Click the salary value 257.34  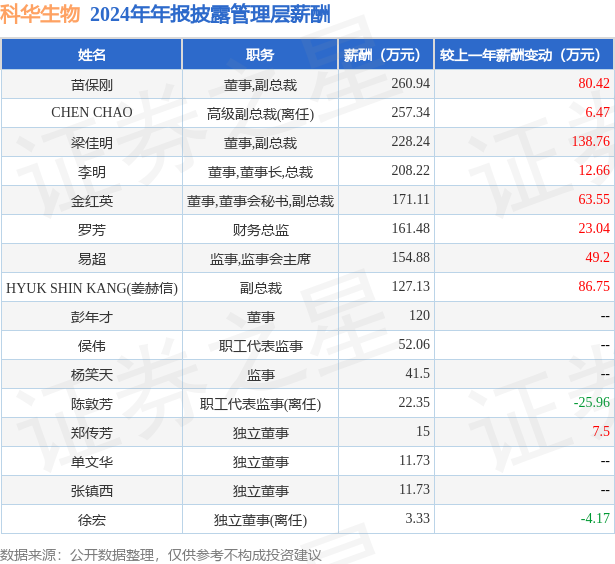pos(411,112)
